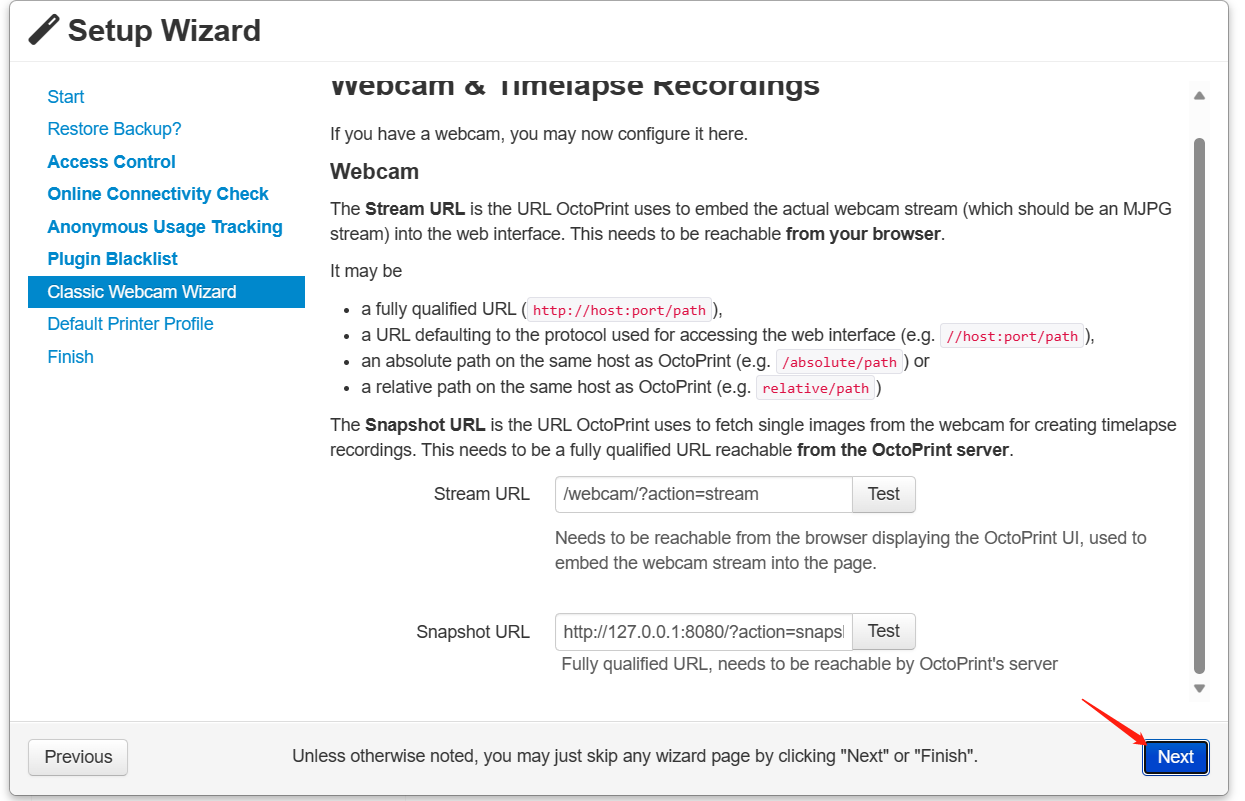
Task: Focus the Stream URL text field
Action: [703, 494]
